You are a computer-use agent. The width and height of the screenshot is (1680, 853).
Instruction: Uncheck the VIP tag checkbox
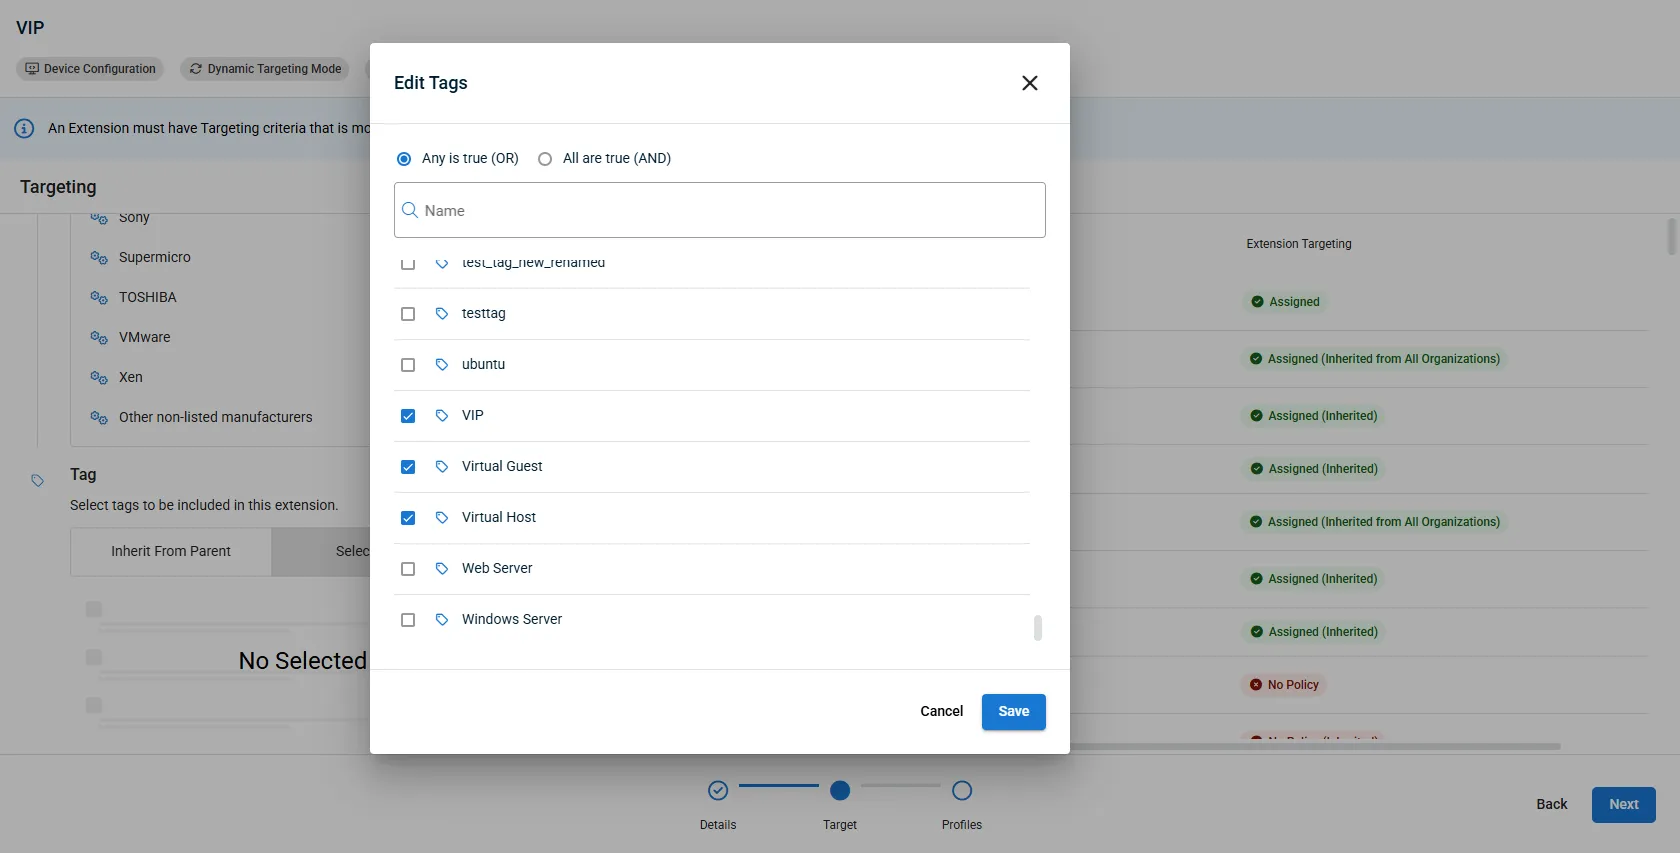(408, 416)
